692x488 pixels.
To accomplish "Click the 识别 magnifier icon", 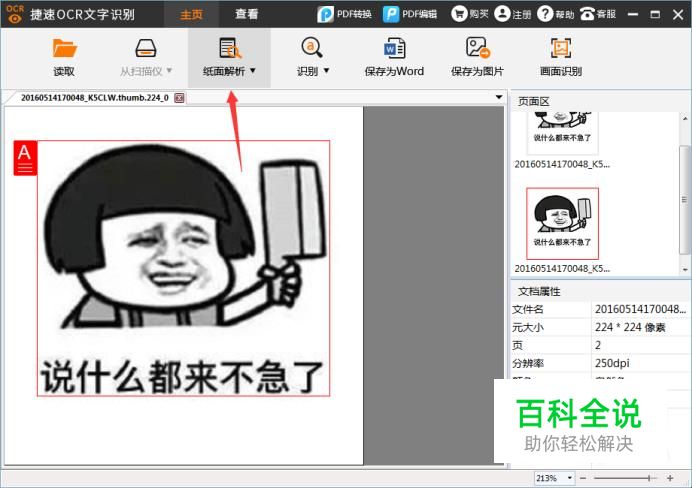I will (x=312, y=48).
